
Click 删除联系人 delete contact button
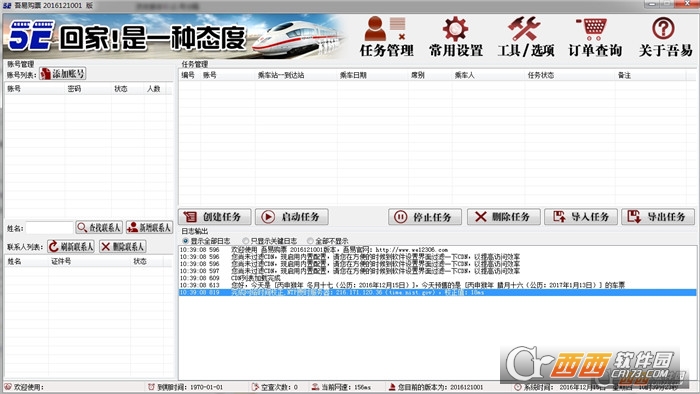122,246
